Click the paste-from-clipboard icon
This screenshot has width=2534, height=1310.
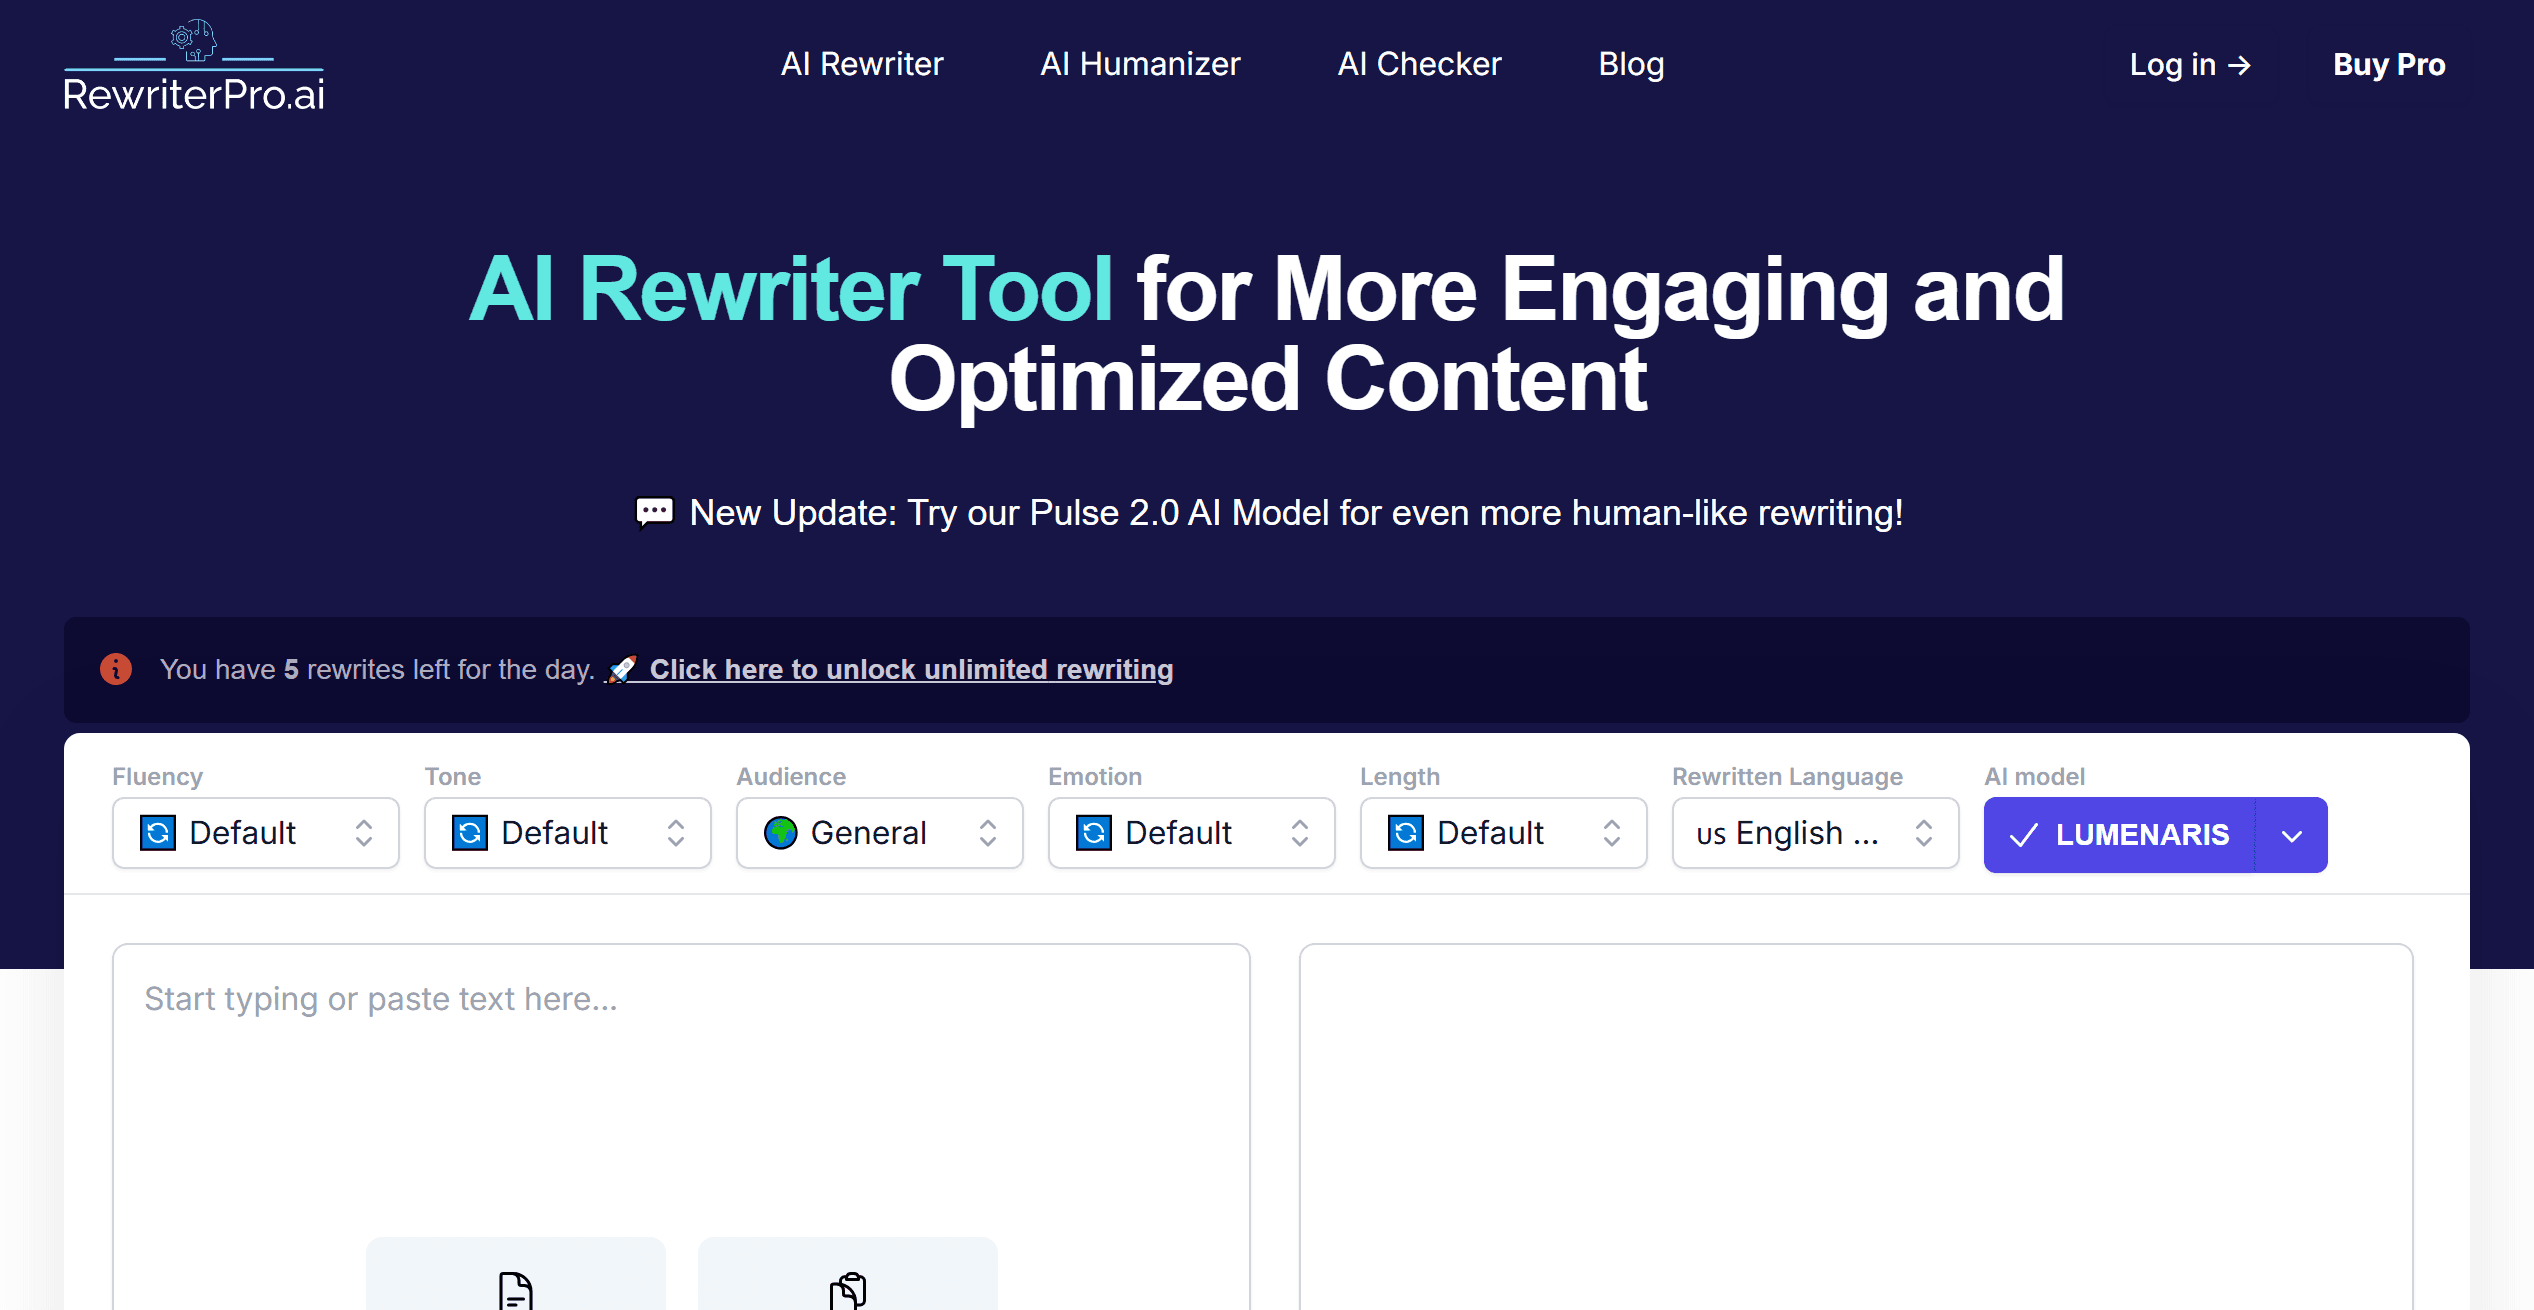848,1290
